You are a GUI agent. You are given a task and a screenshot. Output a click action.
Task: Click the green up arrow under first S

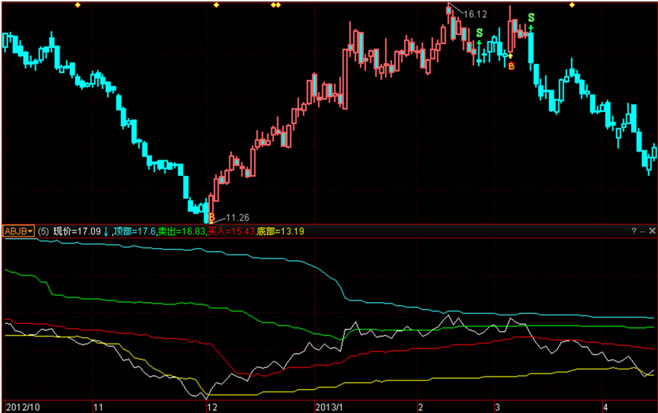tap(479, 43)
